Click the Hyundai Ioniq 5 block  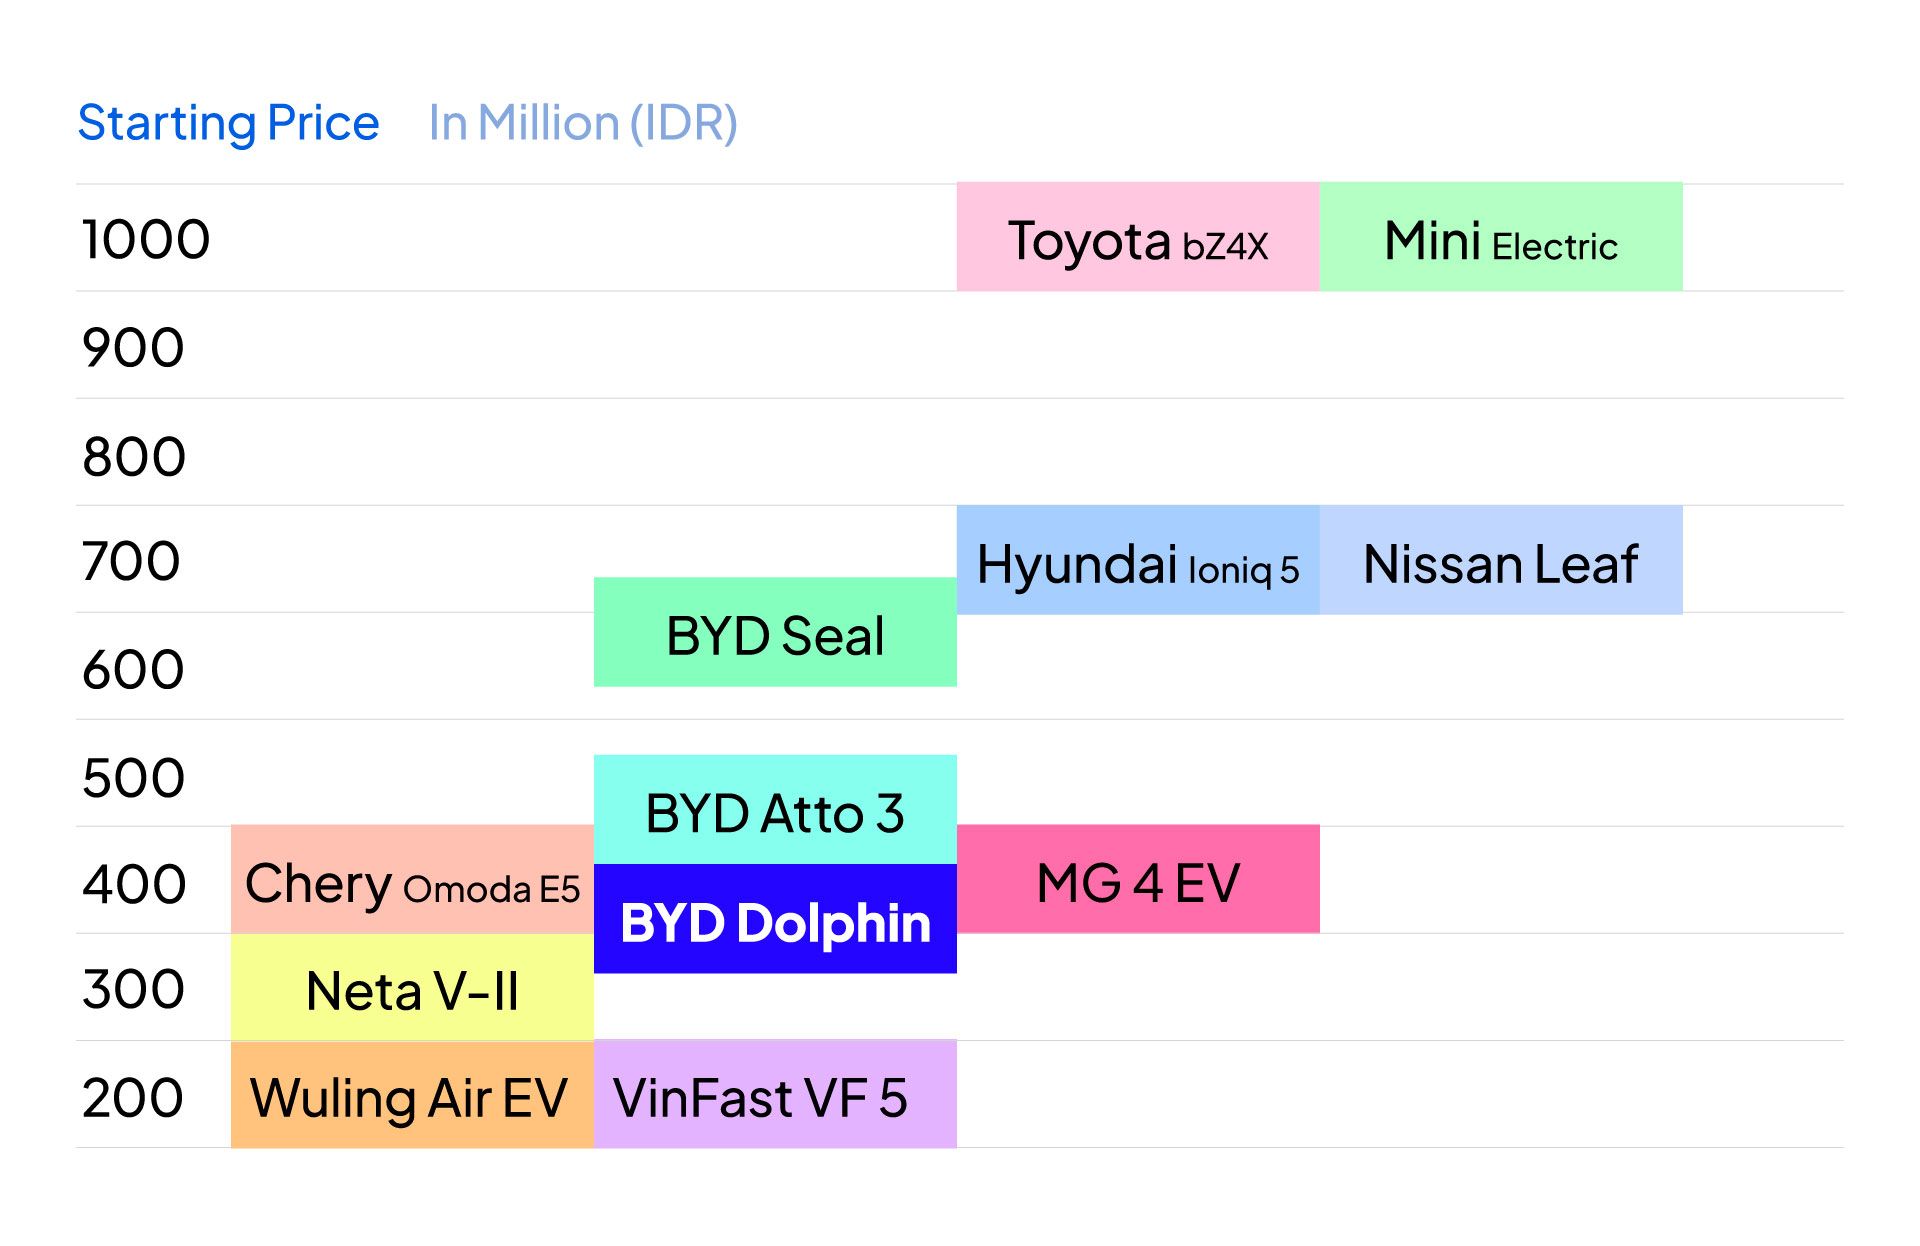(x=1138, y=560)
